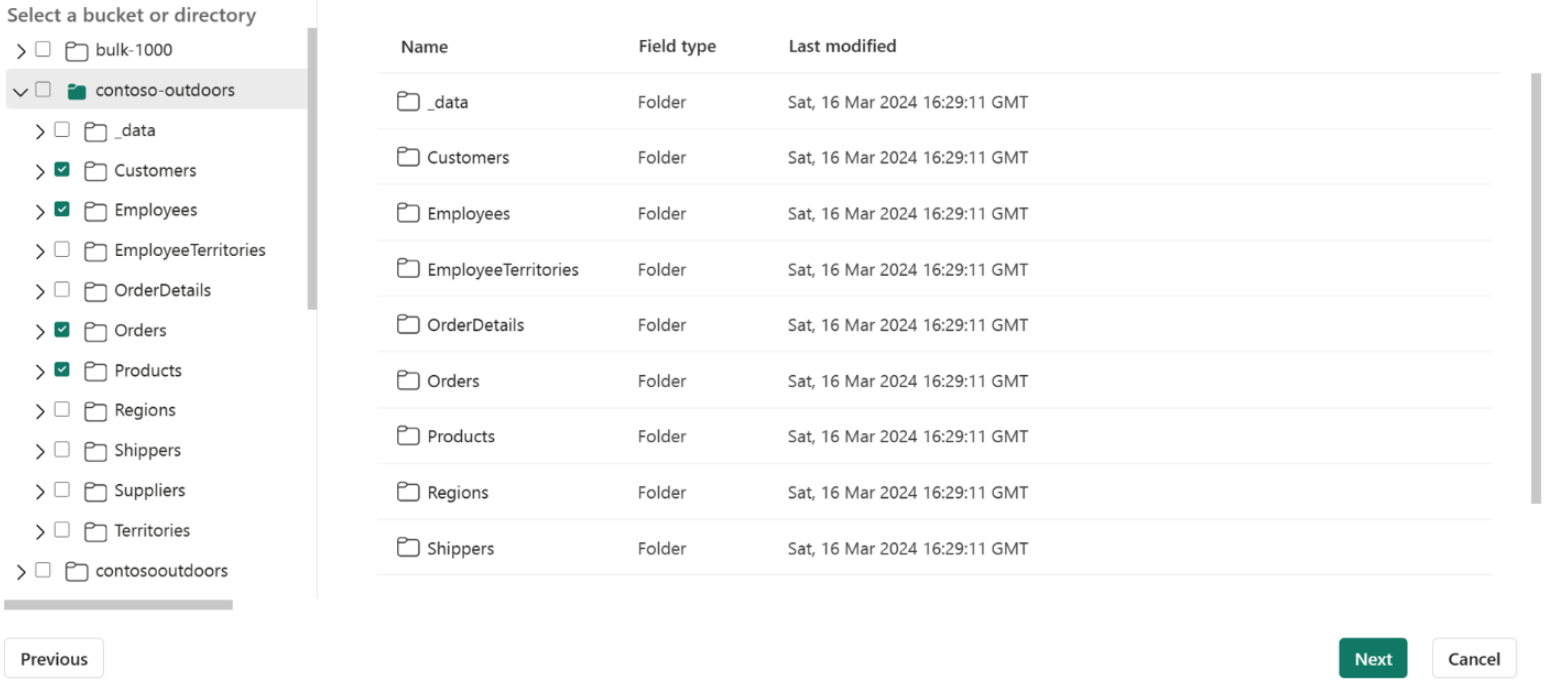This screenshot has height=687, width=1544.
Task: Click the _data folder icon in file list
Action: [x=408, y=101]
